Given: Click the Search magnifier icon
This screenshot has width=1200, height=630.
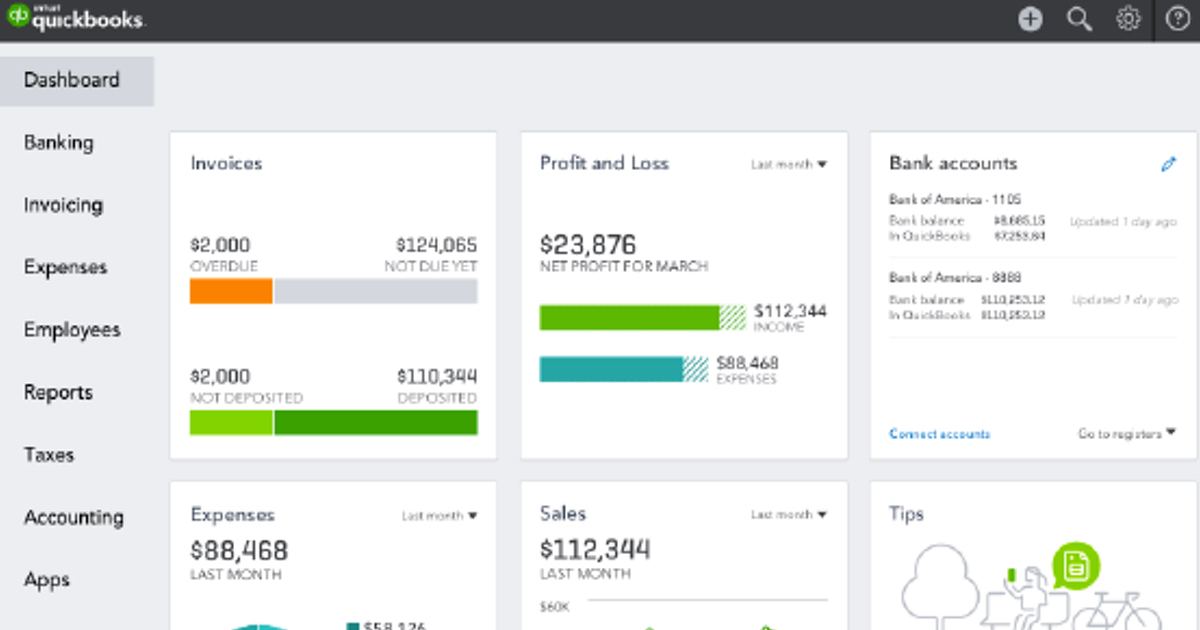Looking at the screenshot, I should click(1079, 19).
